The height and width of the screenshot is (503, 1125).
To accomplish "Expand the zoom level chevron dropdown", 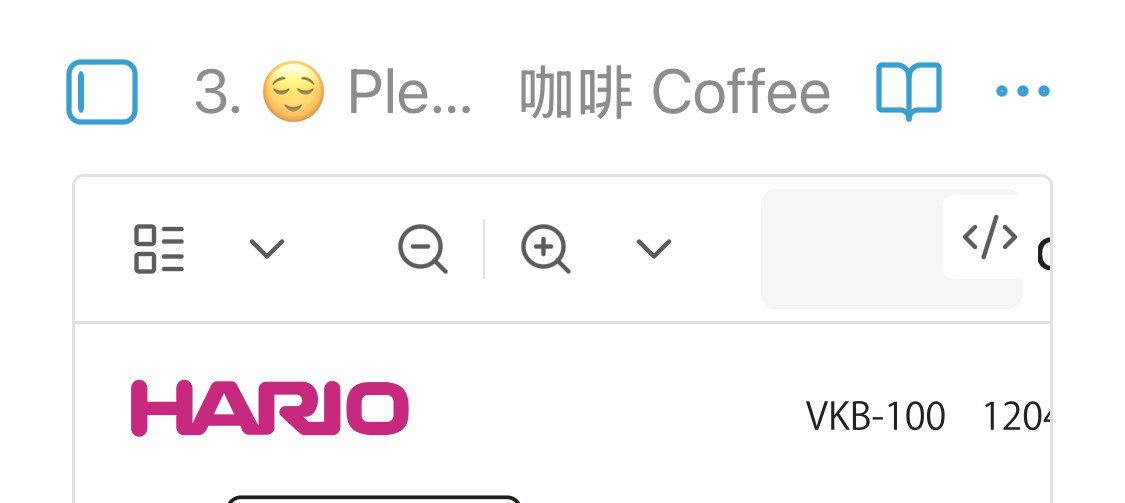I will pyautogui.click(x=654, y=249).
